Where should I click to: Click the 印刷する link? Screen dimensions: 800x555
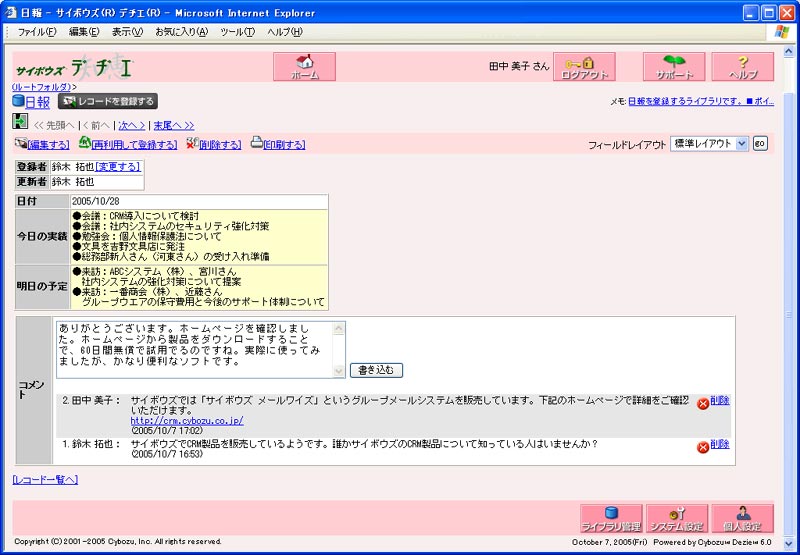coord(284,145)
